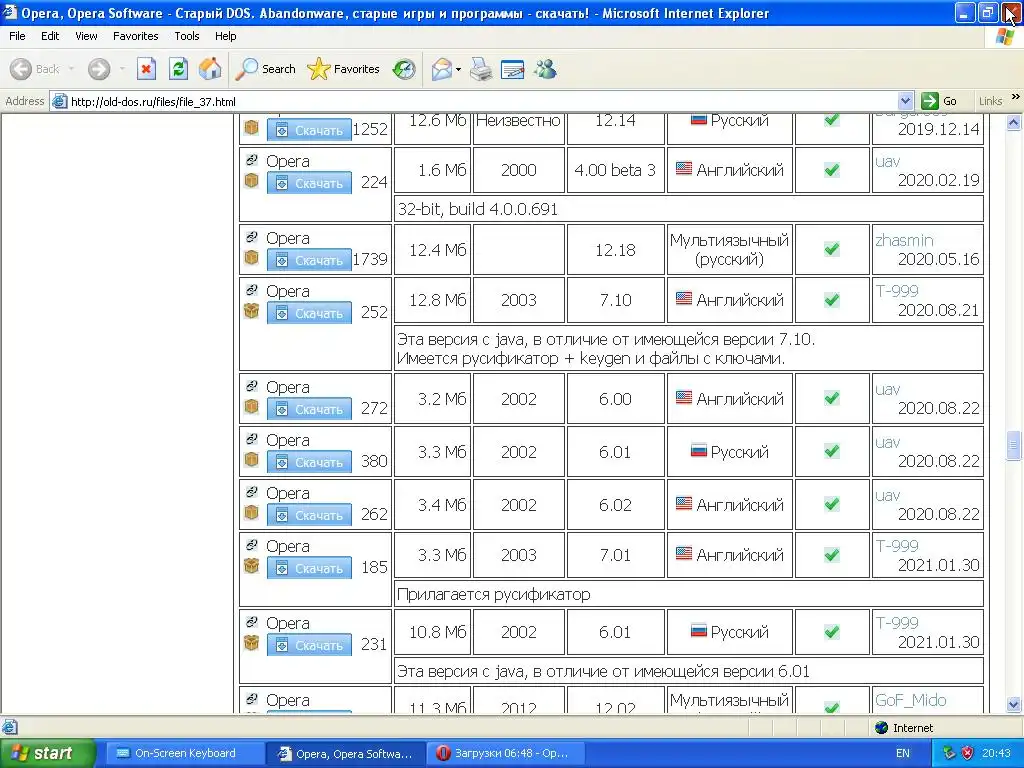Open the Tools menu
Image resolution: width=1024 pixels, height=768 pixels.
(x=187, y=36)
